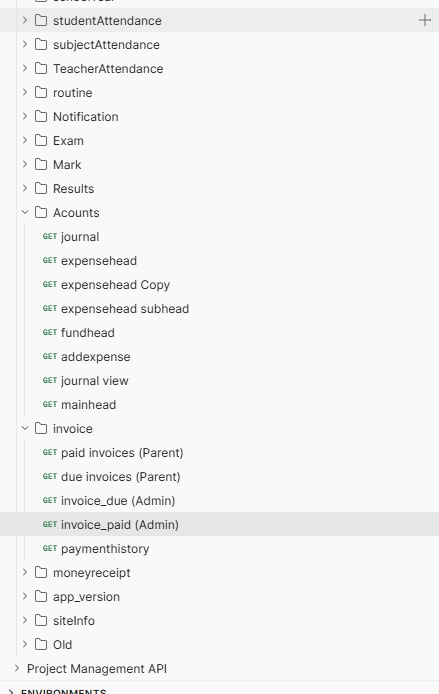Select the expensehead Copy request
This screenshot has height=694, width=439.
tap(116, 285)
